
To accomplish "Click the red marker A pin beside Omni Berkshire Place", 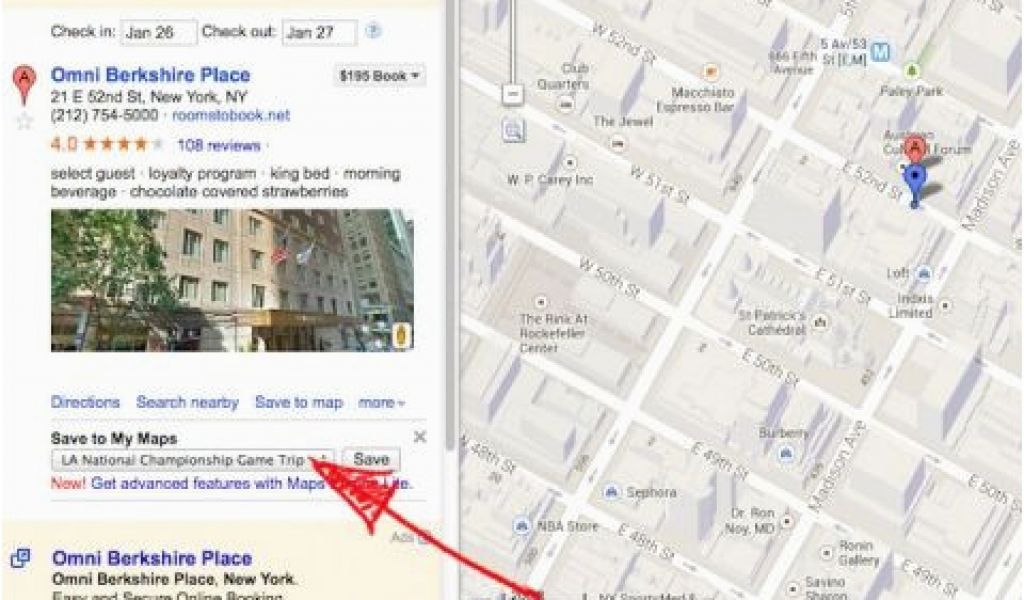I will click(24, 84).
